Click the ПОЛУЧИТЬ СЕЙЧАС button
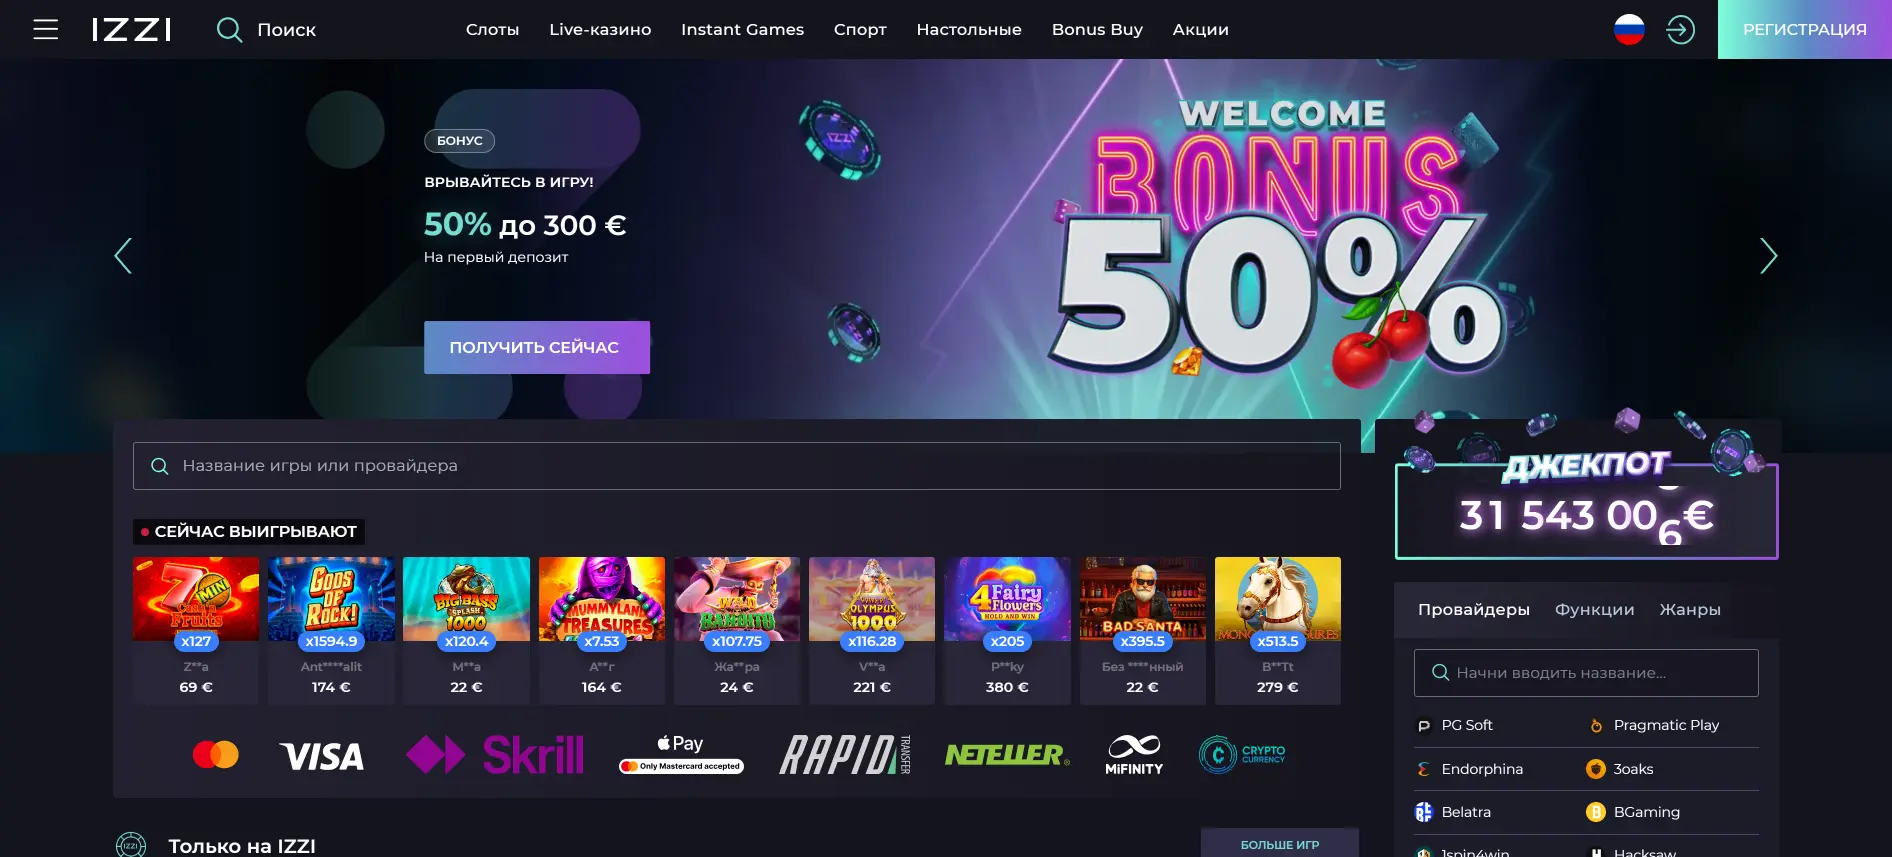The height and width of the screenshot is (857, 1892). [537, 347]
